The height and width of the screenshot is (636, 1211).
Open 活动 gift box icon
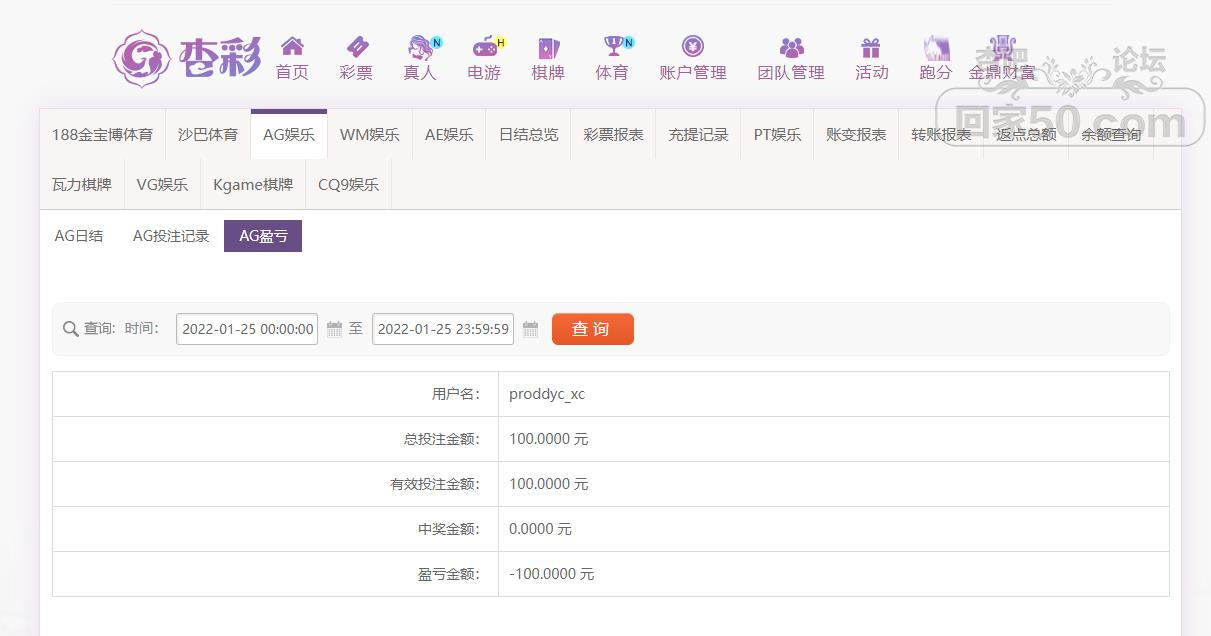click(x=871, y=47)
